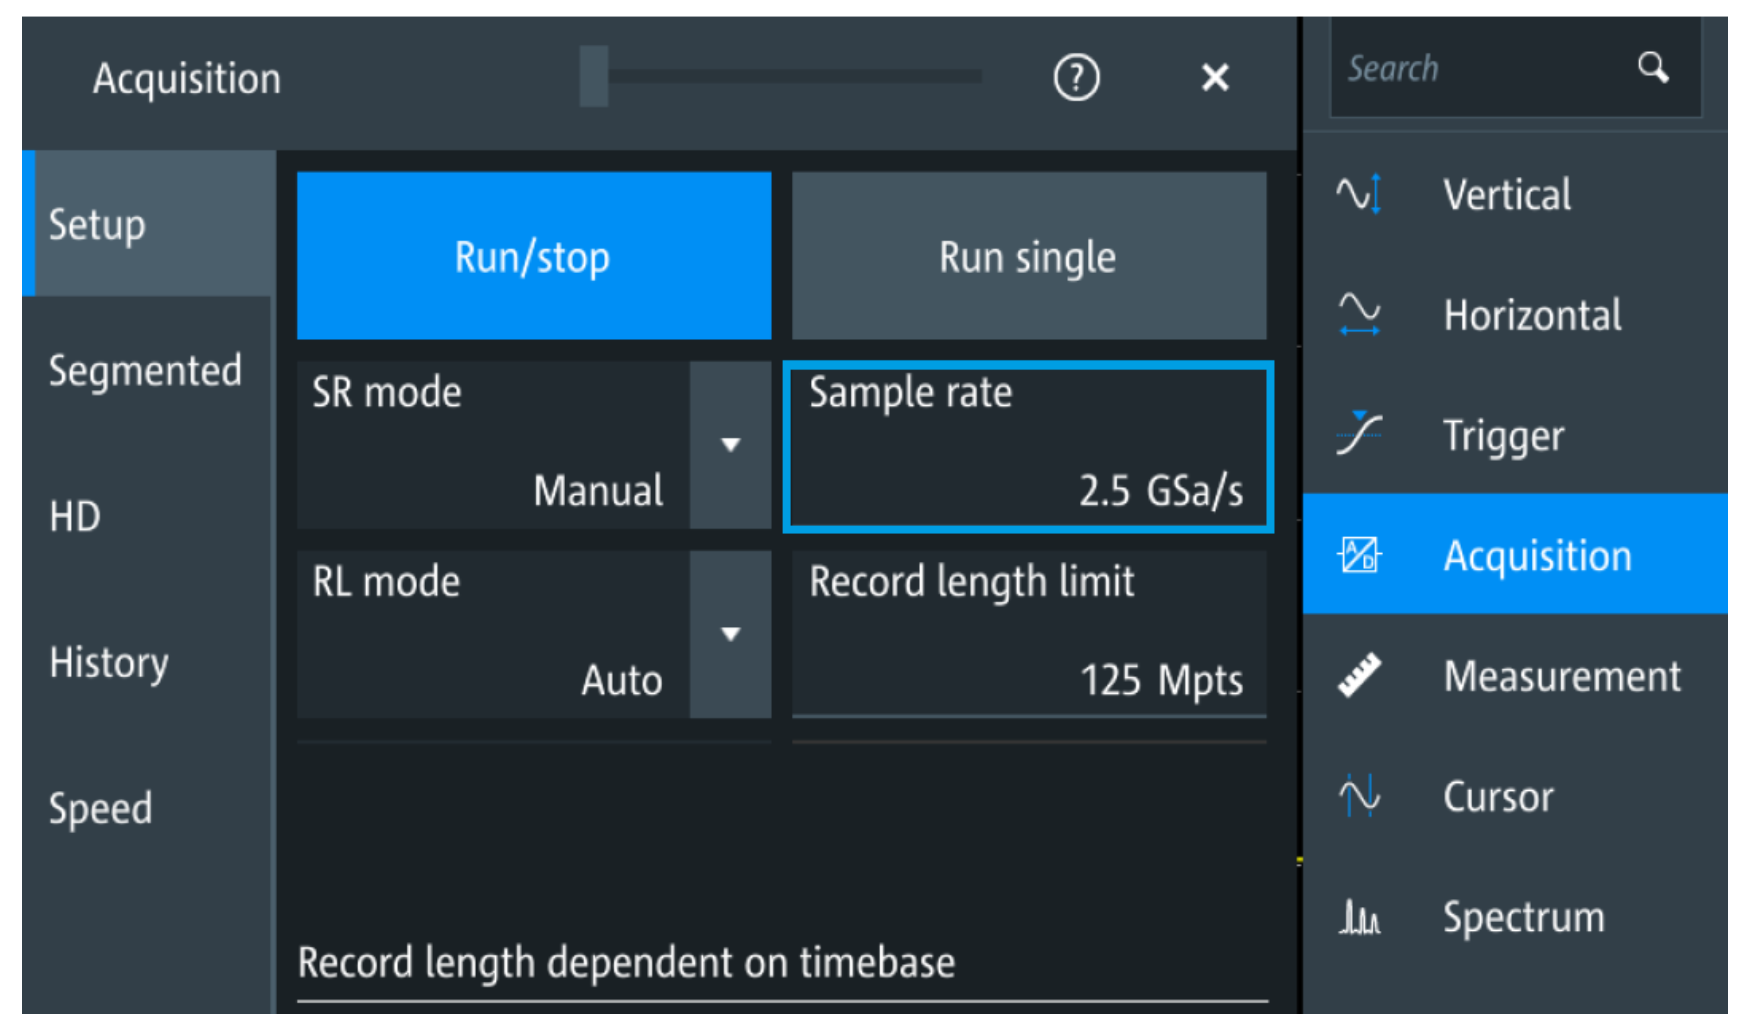Click the Horizontal timebase icon
Screen dimensions: 1744x1027
pos(1359,315)
